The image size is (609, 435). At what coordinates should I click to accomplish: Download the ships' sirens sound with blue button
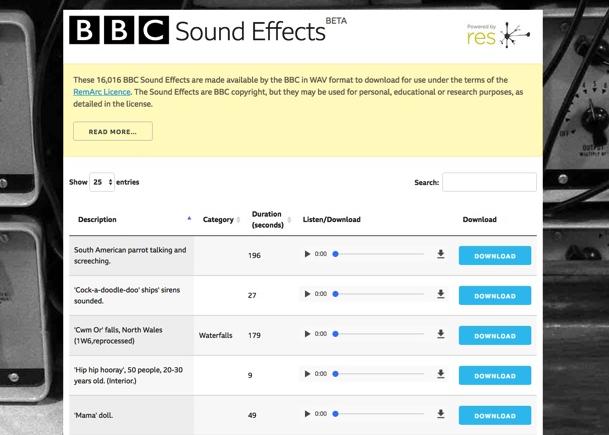click(495, 296)
